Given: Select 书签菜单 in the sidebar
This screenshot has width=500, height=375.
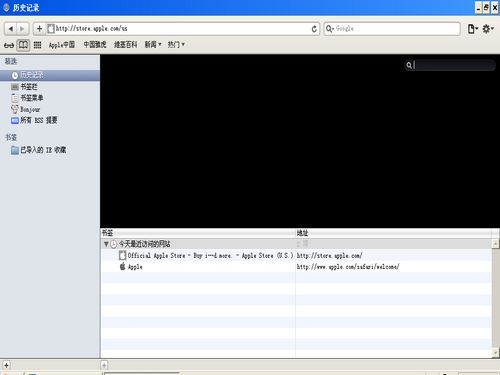Looking at the screenshot, I should tap(50, 98).
